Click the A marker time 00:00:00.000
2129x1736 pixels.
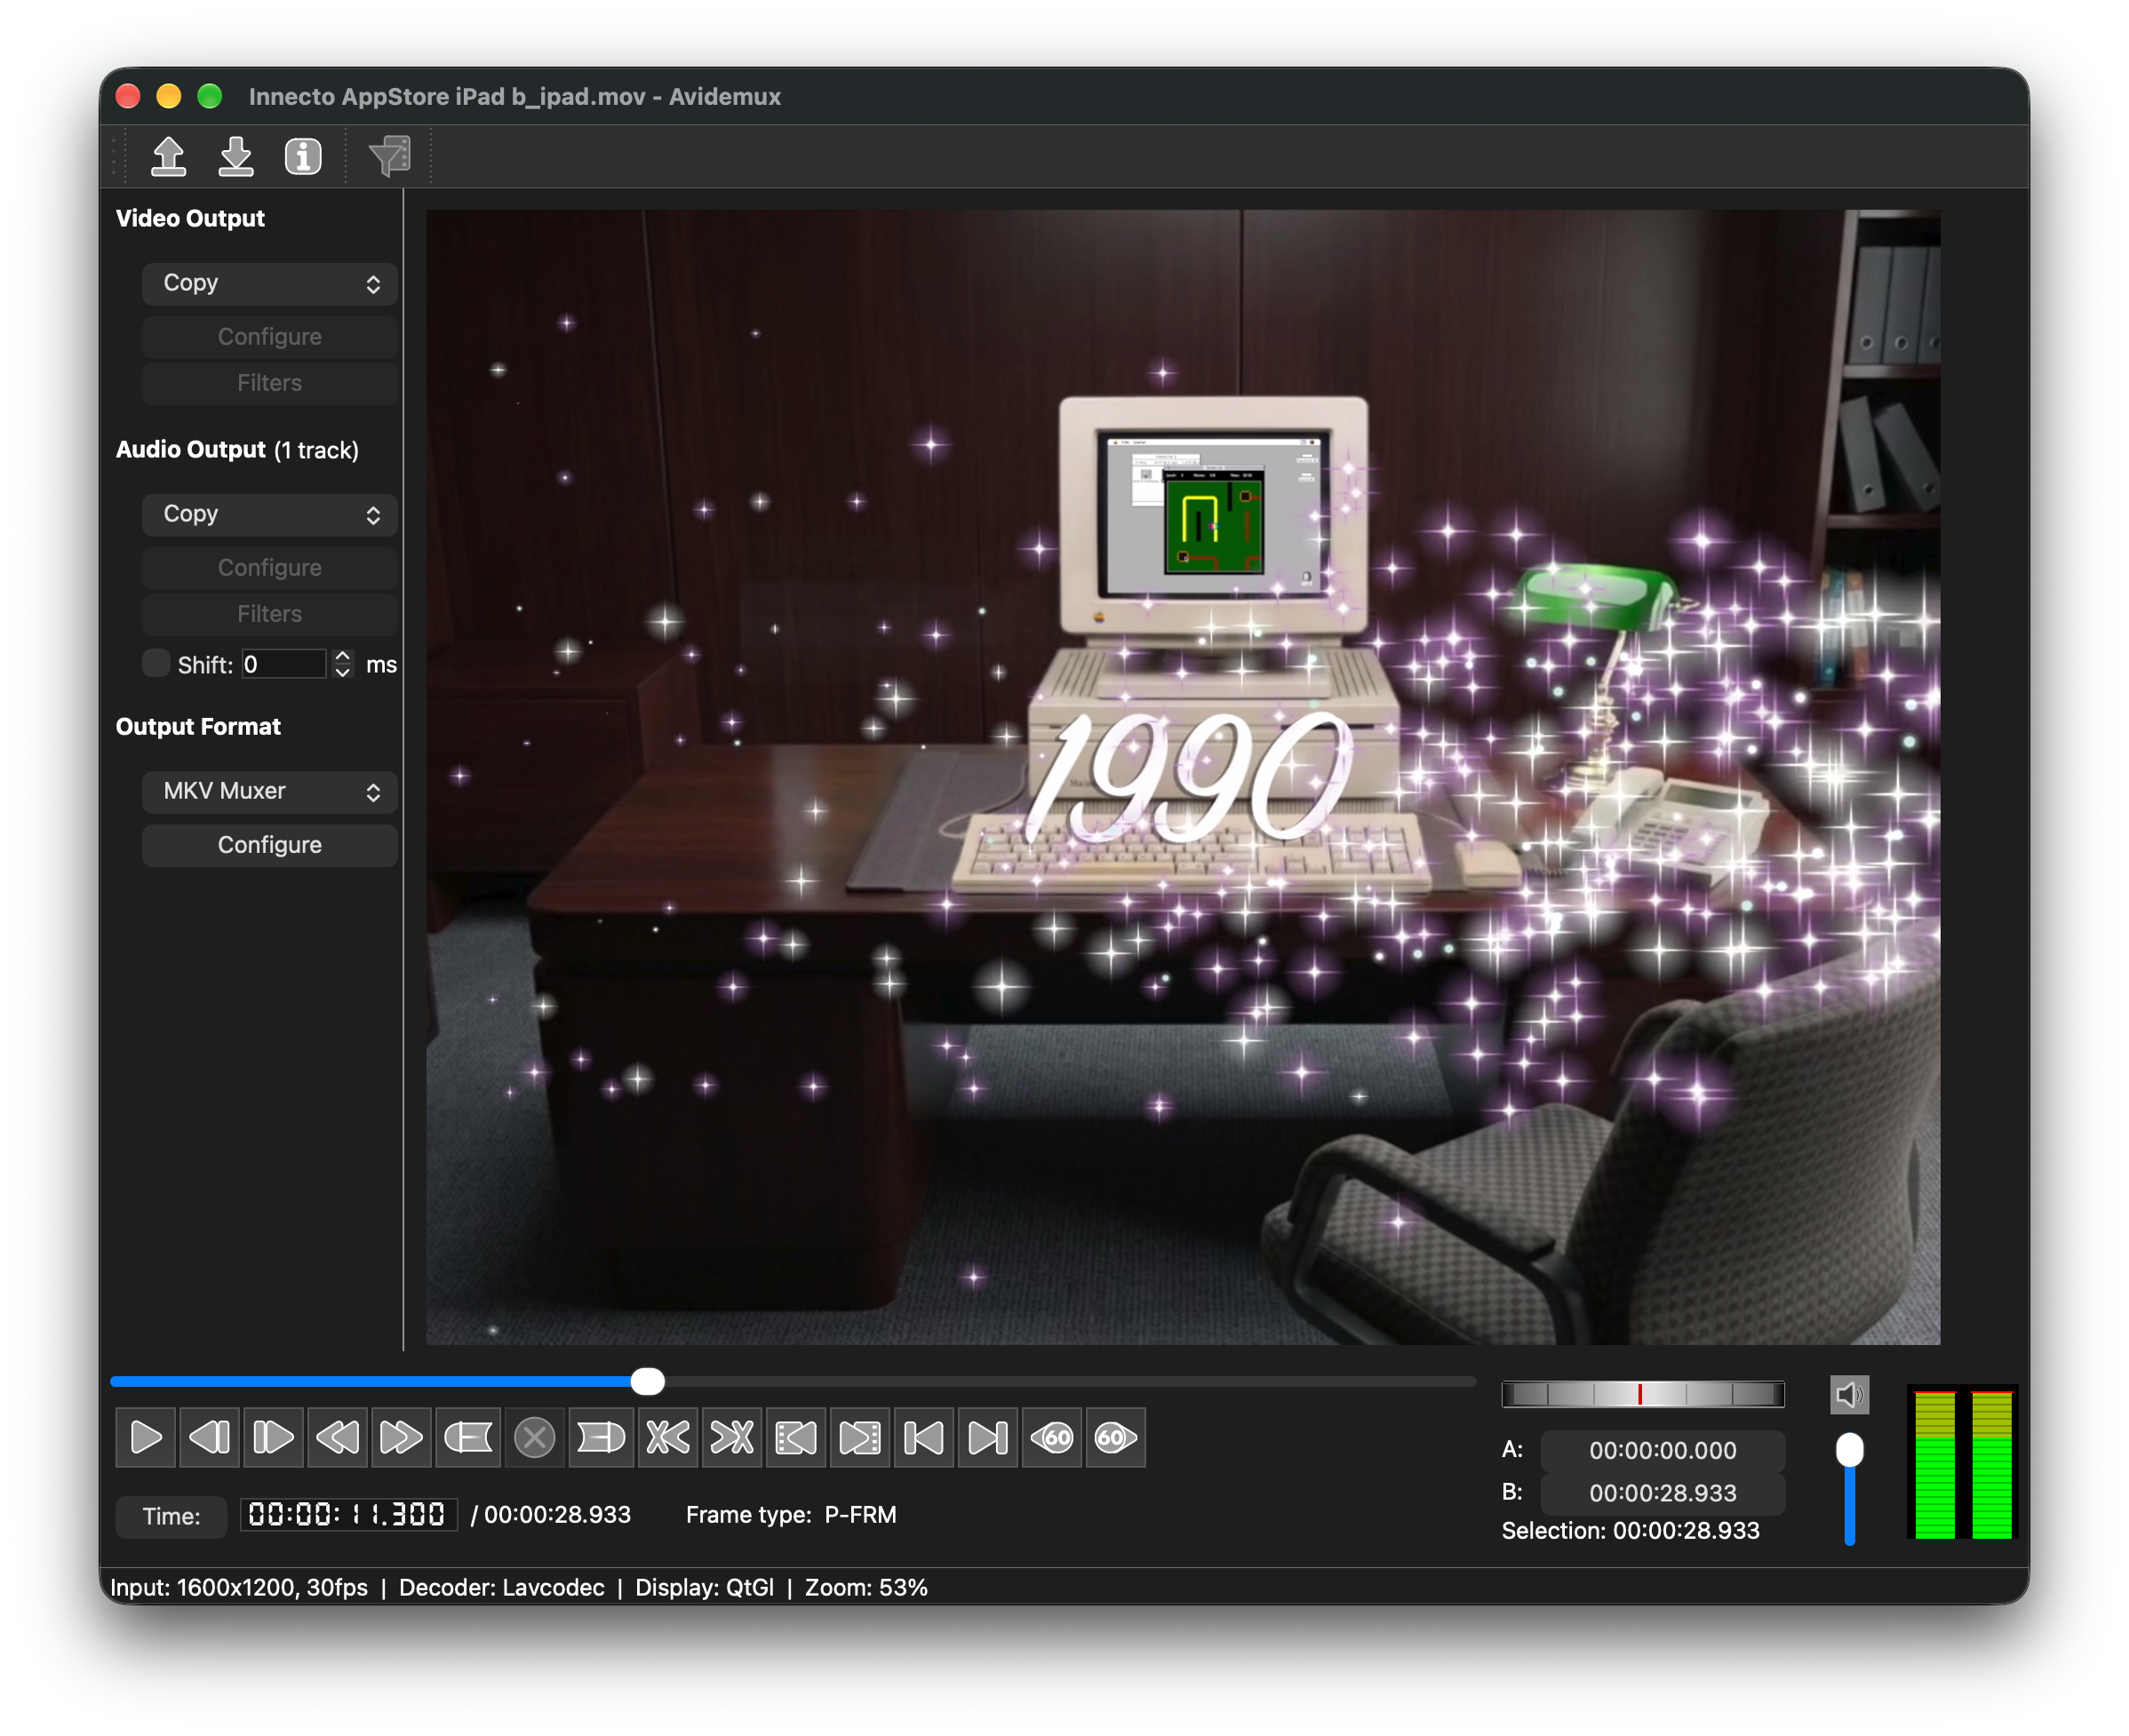(1663, 1451)
